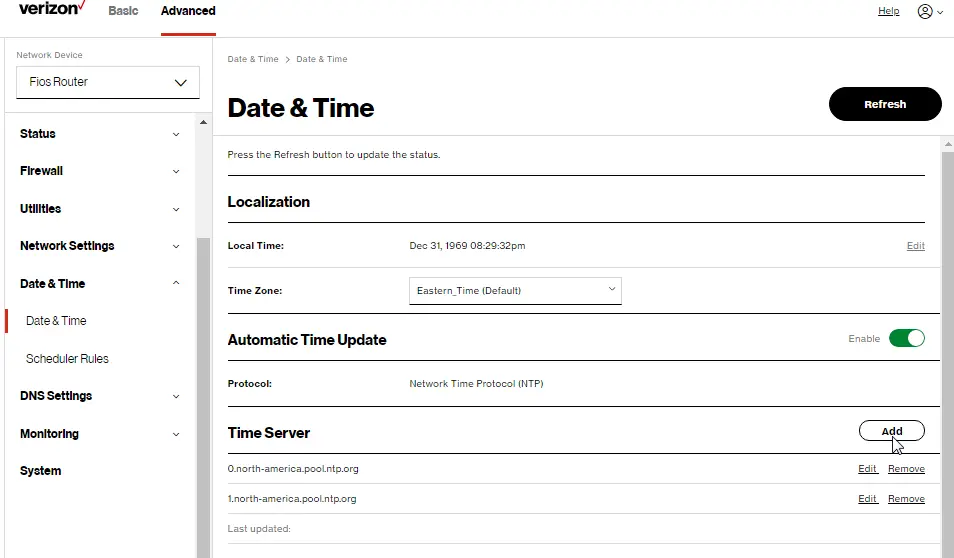The width and height of the screenshot is (954, 558).
Task: Open Scheduler Rules in the sidebar
Action: point(67,359)
